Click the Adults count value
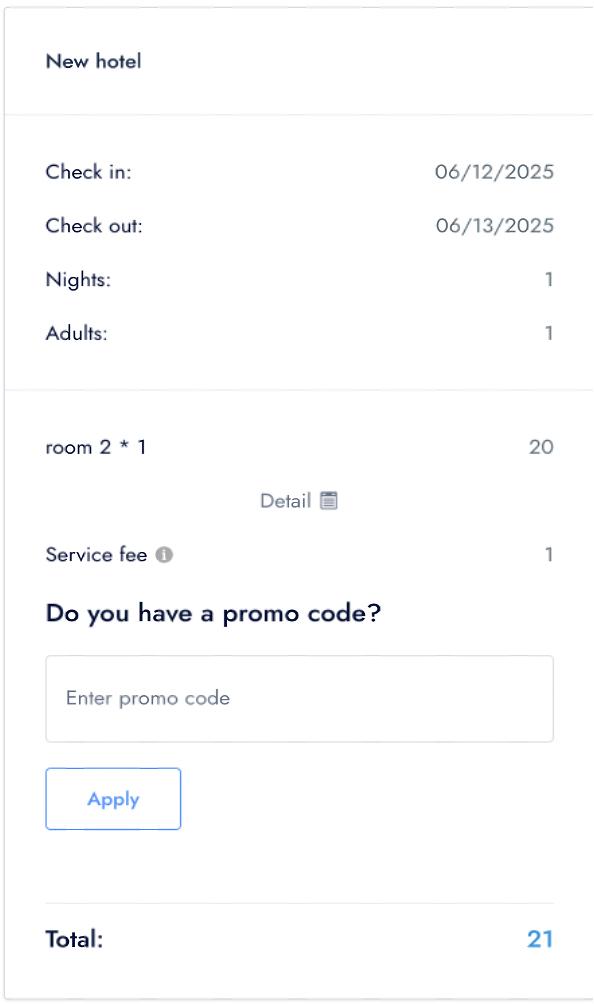Image resolution: width=594 pixels, height=1004 pixels. pyautogui.click(x=549, y=333)
